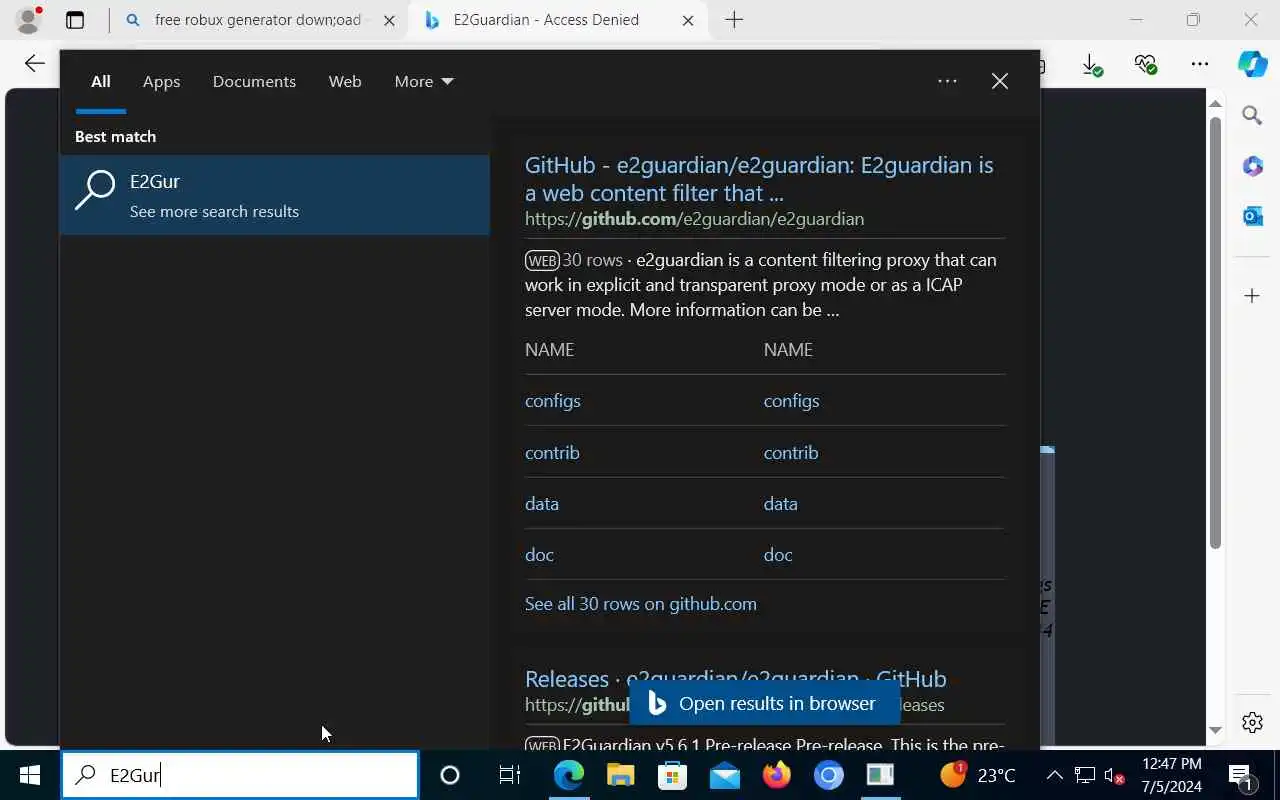
Task: Click See all 30 rows on github.com
Action: click(641, 604)
